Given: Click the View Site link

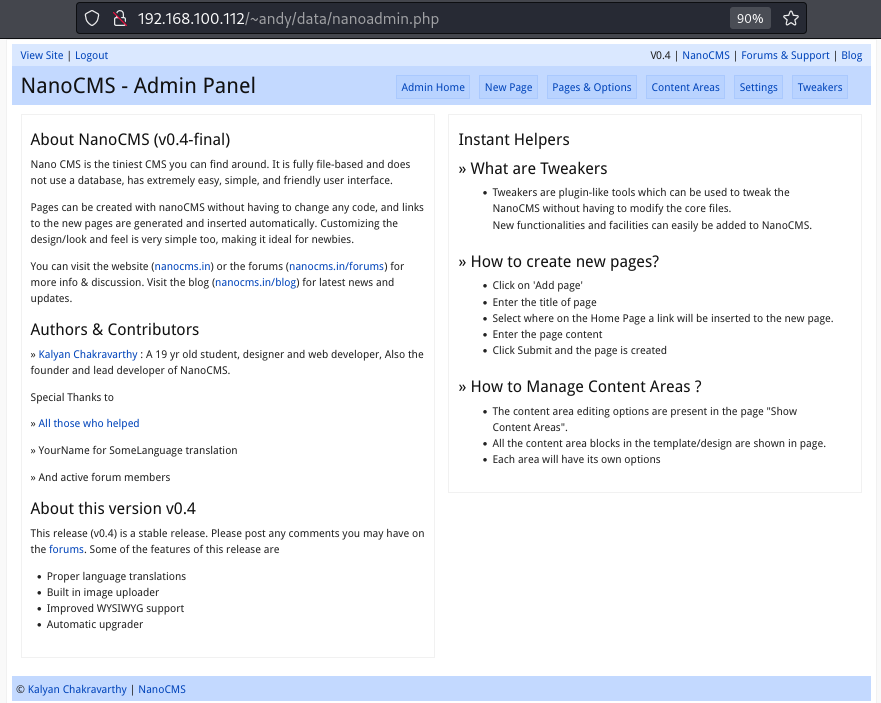Looking at the screenshot, I should coord(42,55).
